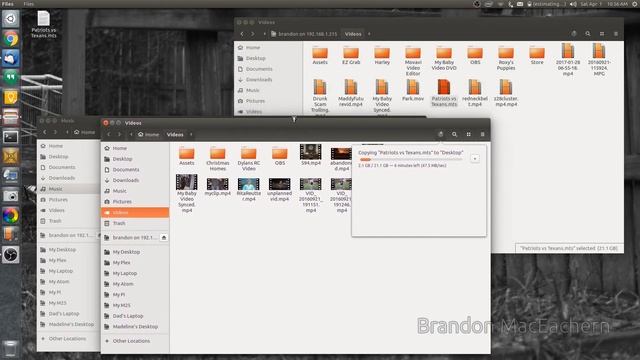Screen dimensions: 640x360
Task: Open the hamburger menu of the front Videos window
Action: coord(482,134)
